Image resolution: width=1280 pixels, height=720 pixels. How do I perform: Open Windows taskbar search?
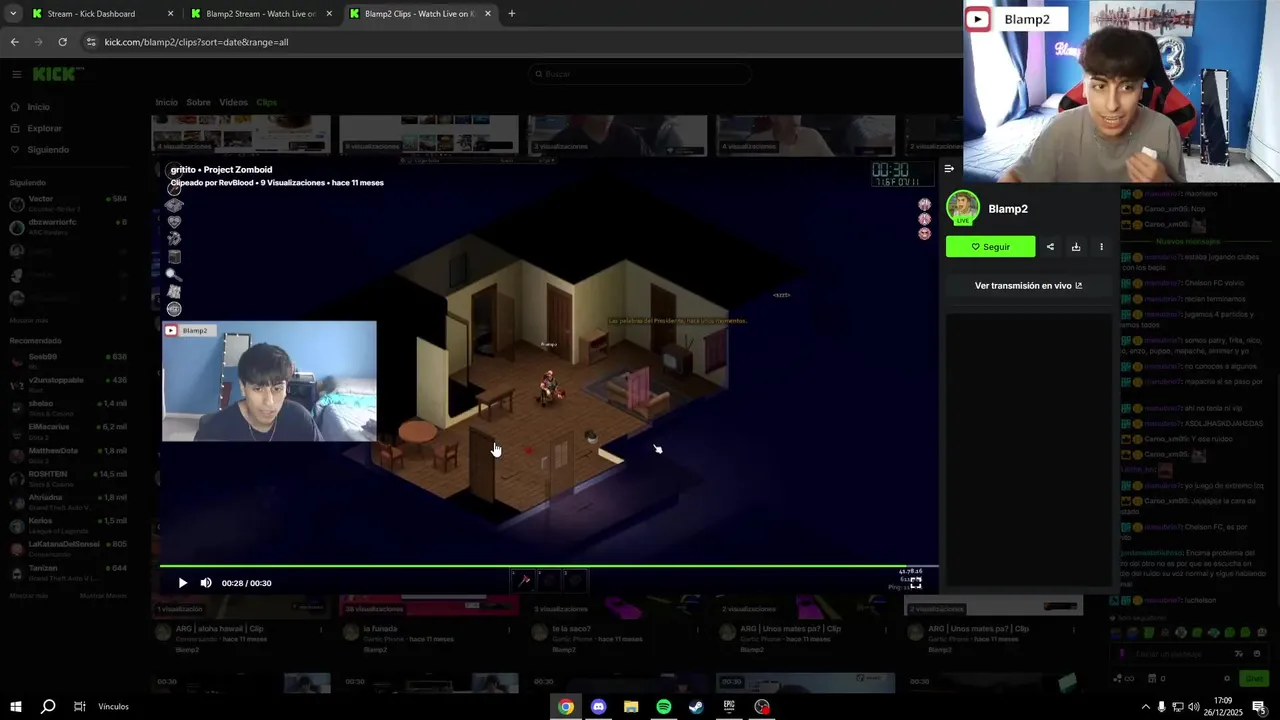(47, 707)
